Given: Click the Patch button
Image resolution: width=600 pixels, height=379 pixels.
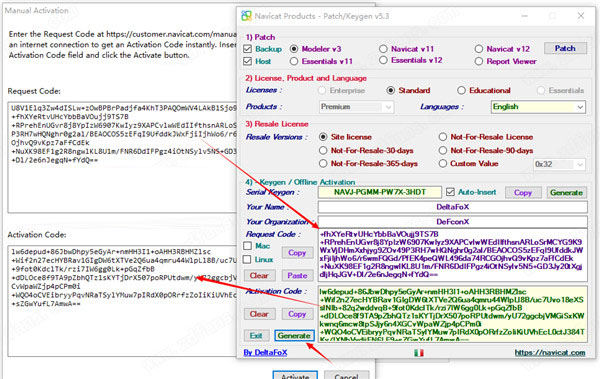Looking at the screenshot, I should (x=565, y=48).
